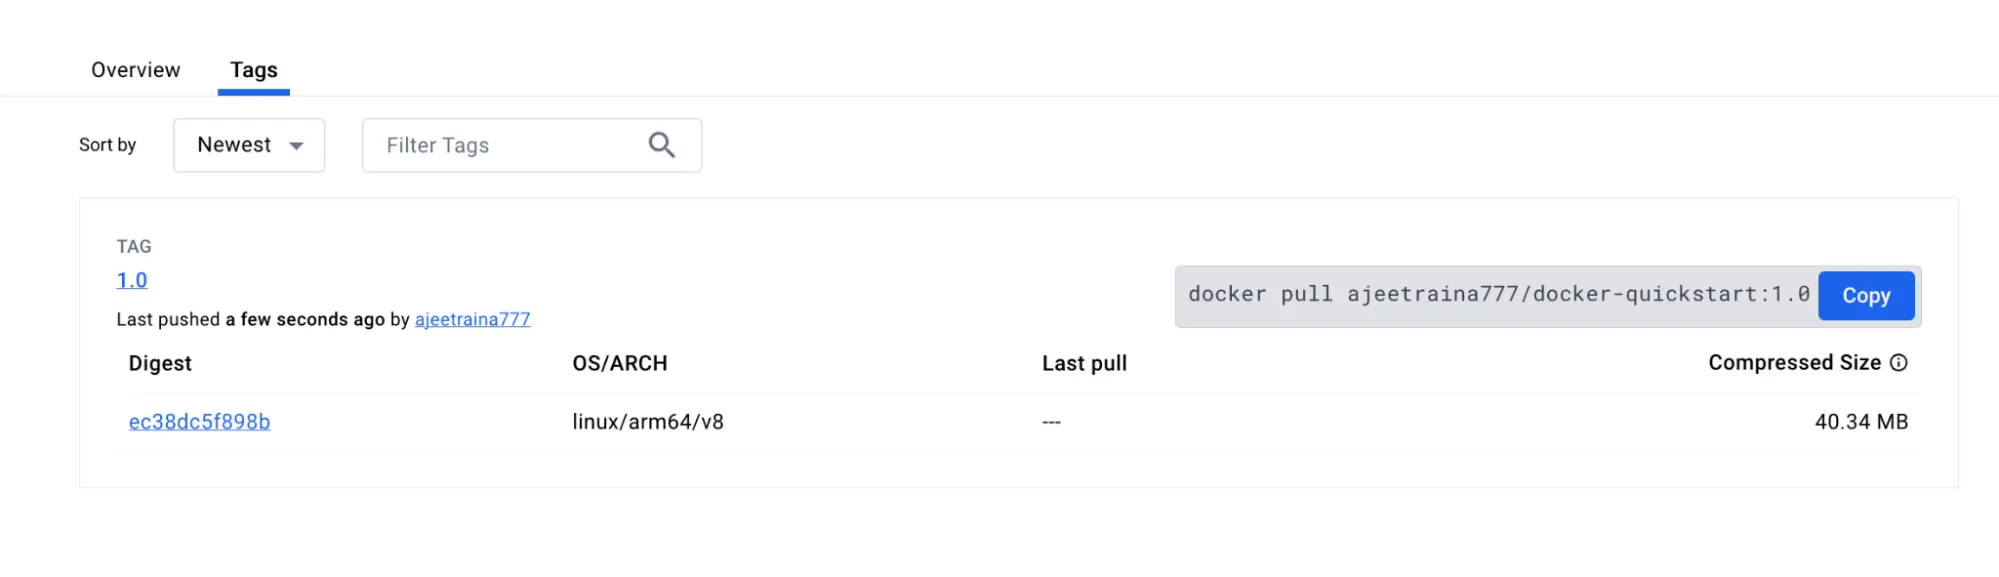
Task: Open the Sort by dropdown
Action: click(x=248, y=145)
